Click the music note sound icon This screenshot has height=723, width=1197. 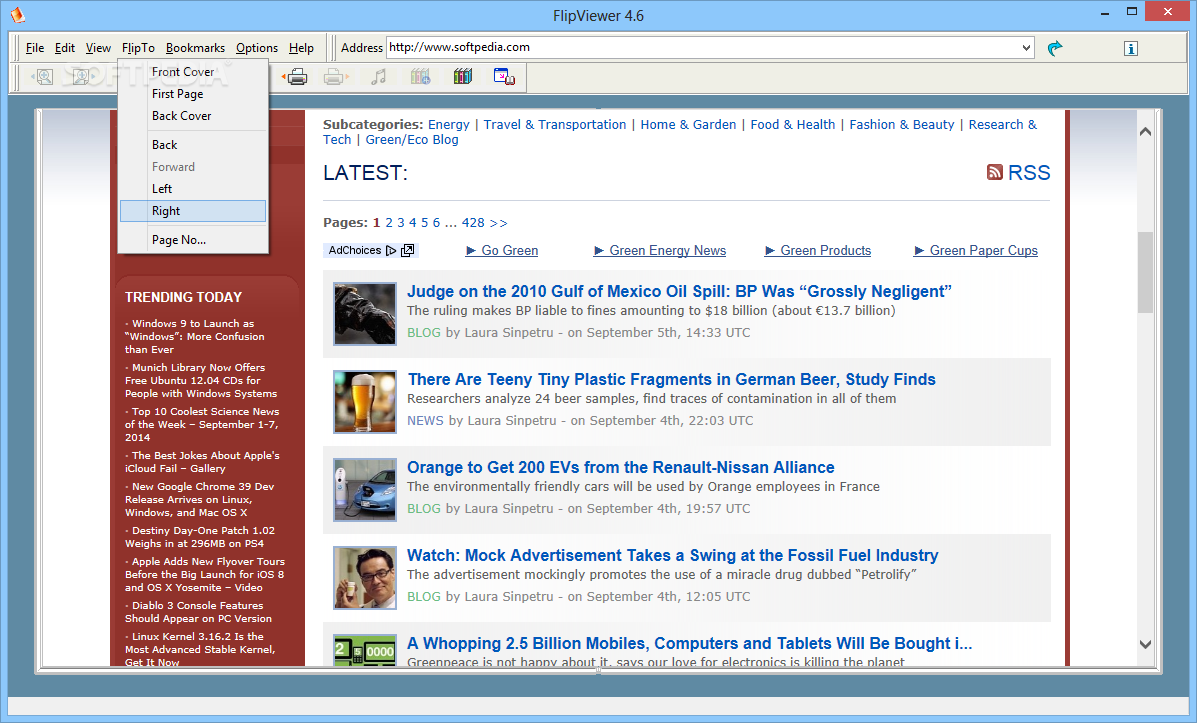379,76
